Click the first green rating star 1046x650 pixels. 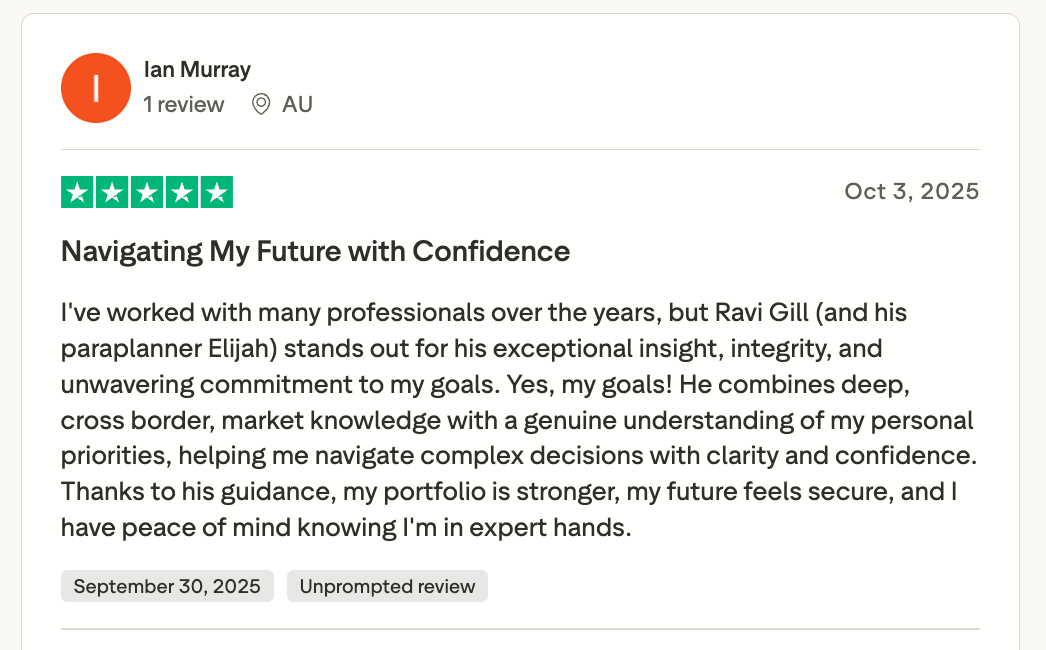pyautogui.click(x=78, y=192)
